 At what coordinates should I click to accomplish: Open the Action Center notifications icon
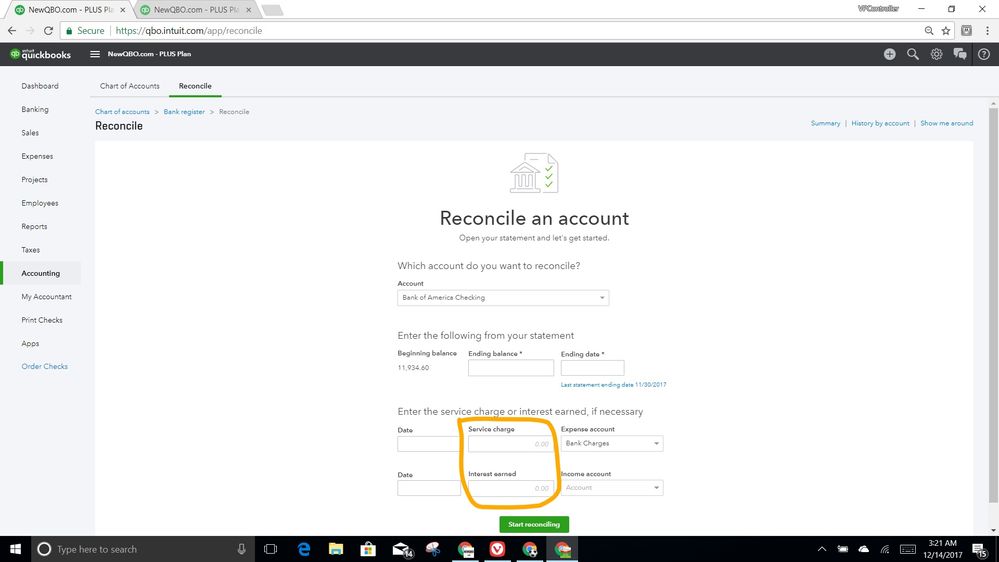[x=981, y=549]
